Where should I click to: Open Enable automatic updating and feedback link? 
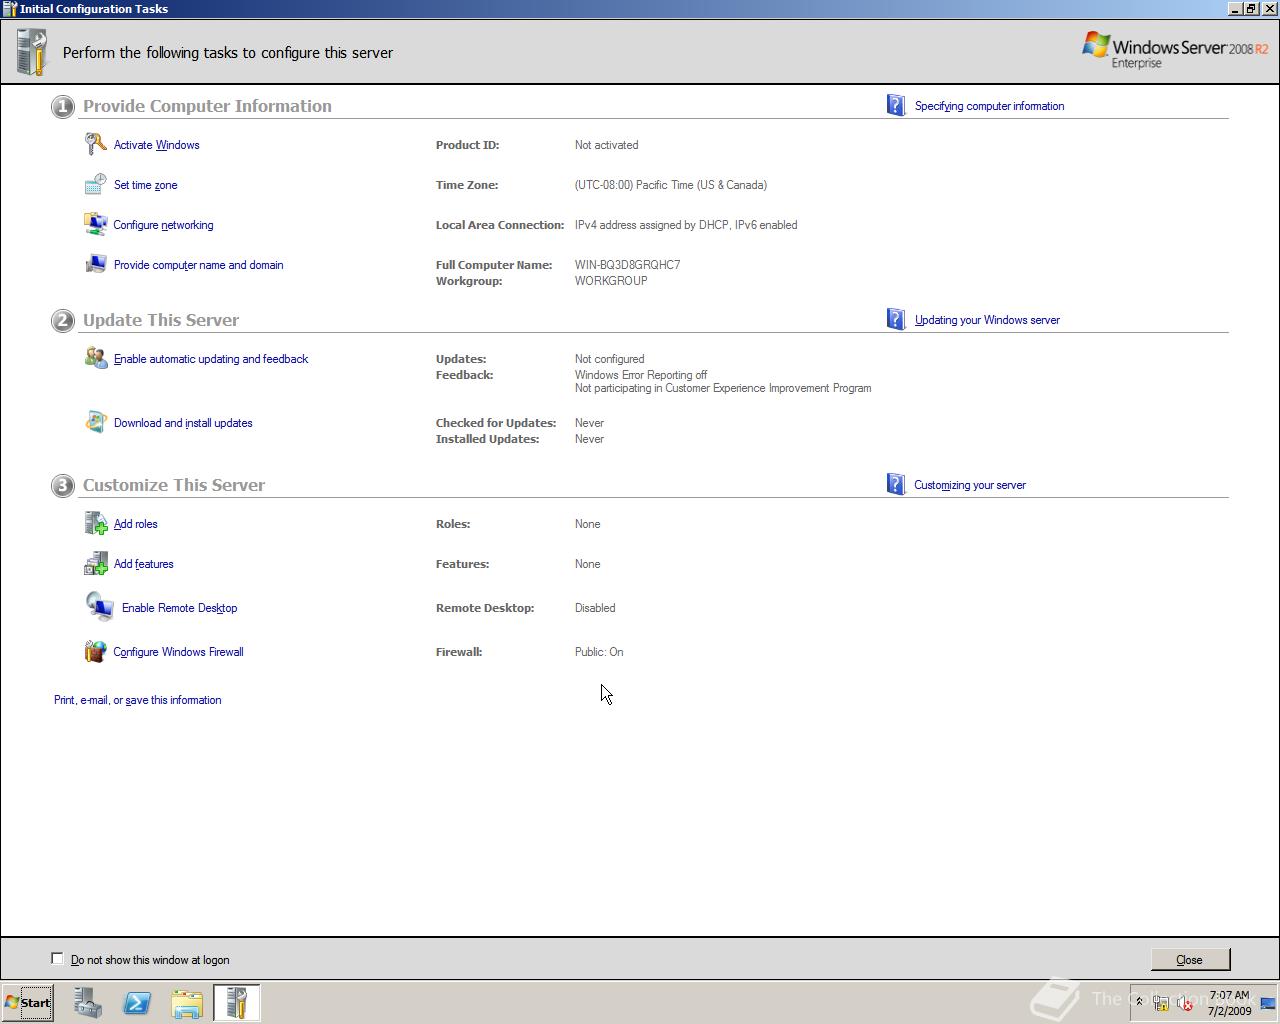[x=211, y=359]
